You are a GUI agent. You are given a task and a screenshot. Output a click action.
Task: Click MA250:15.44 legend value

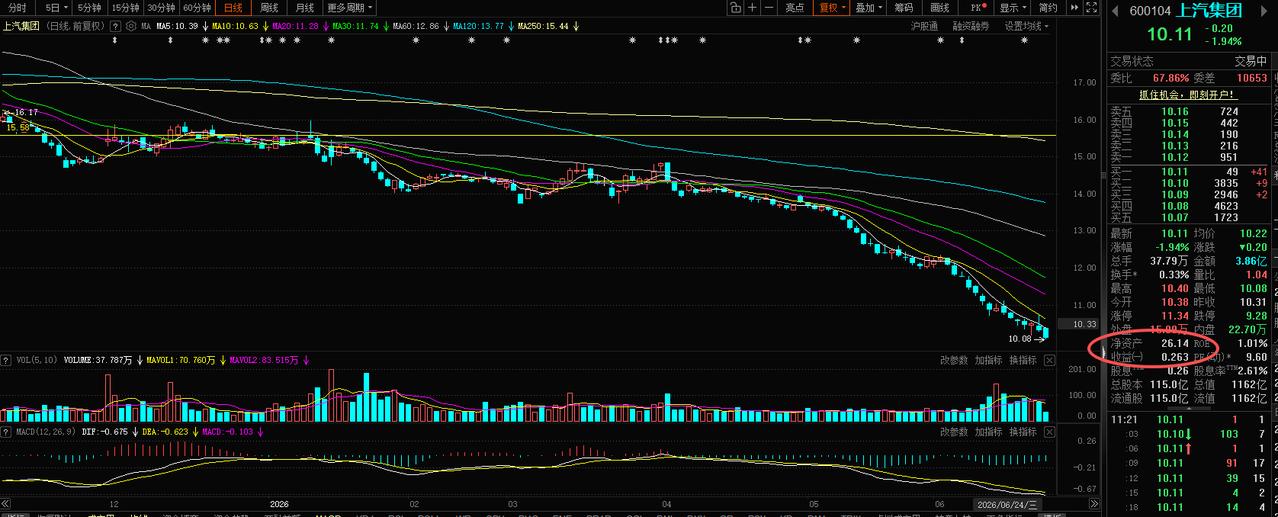click(x=543, y=26)
